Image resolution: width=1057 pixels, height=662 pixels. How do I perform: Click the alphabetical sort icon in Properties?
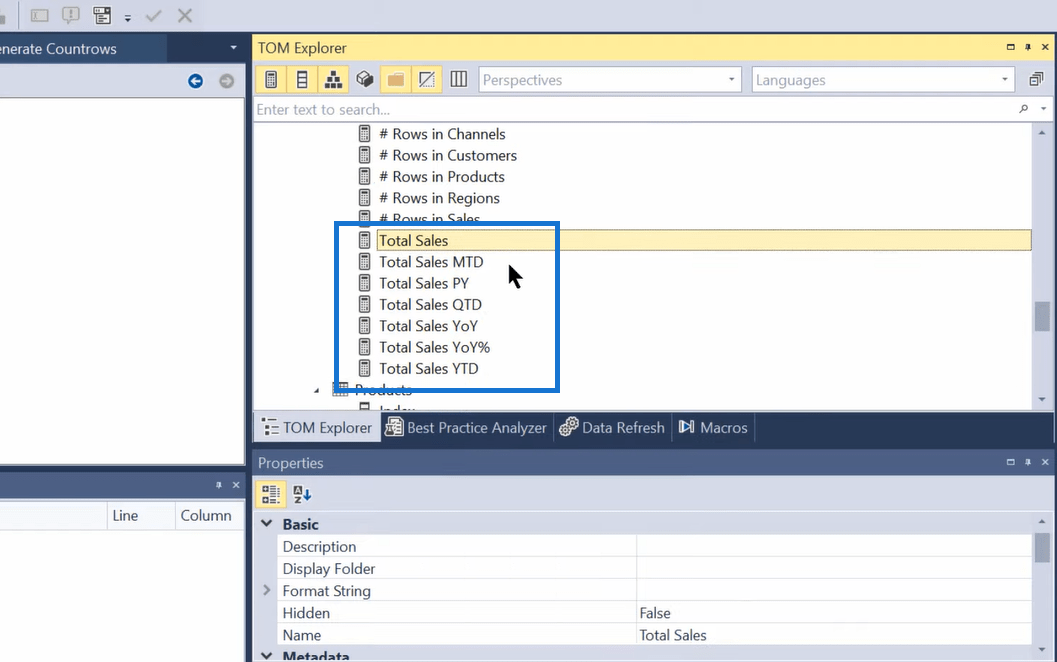point(302,494)
